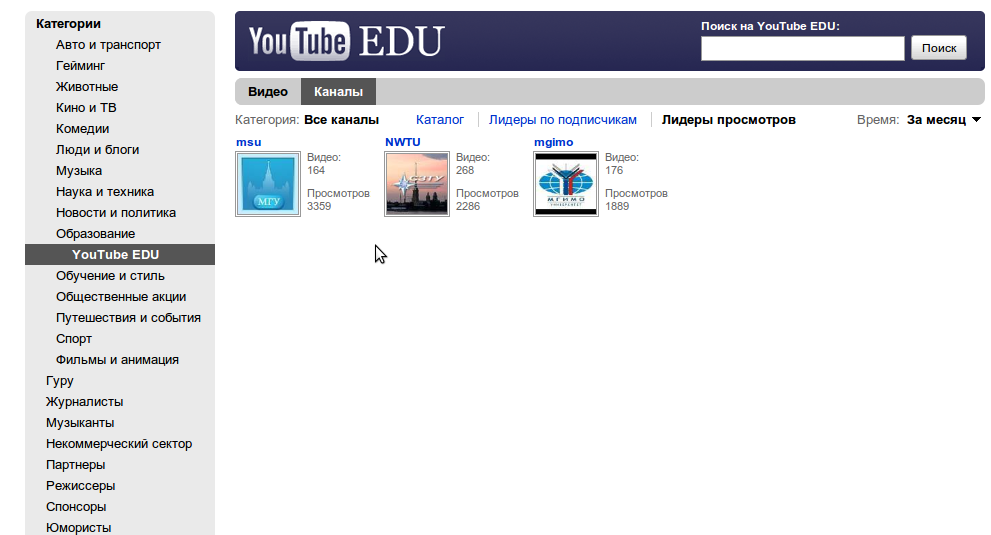
Task: Focus the YouTube EDU search field
Action: 803,48
